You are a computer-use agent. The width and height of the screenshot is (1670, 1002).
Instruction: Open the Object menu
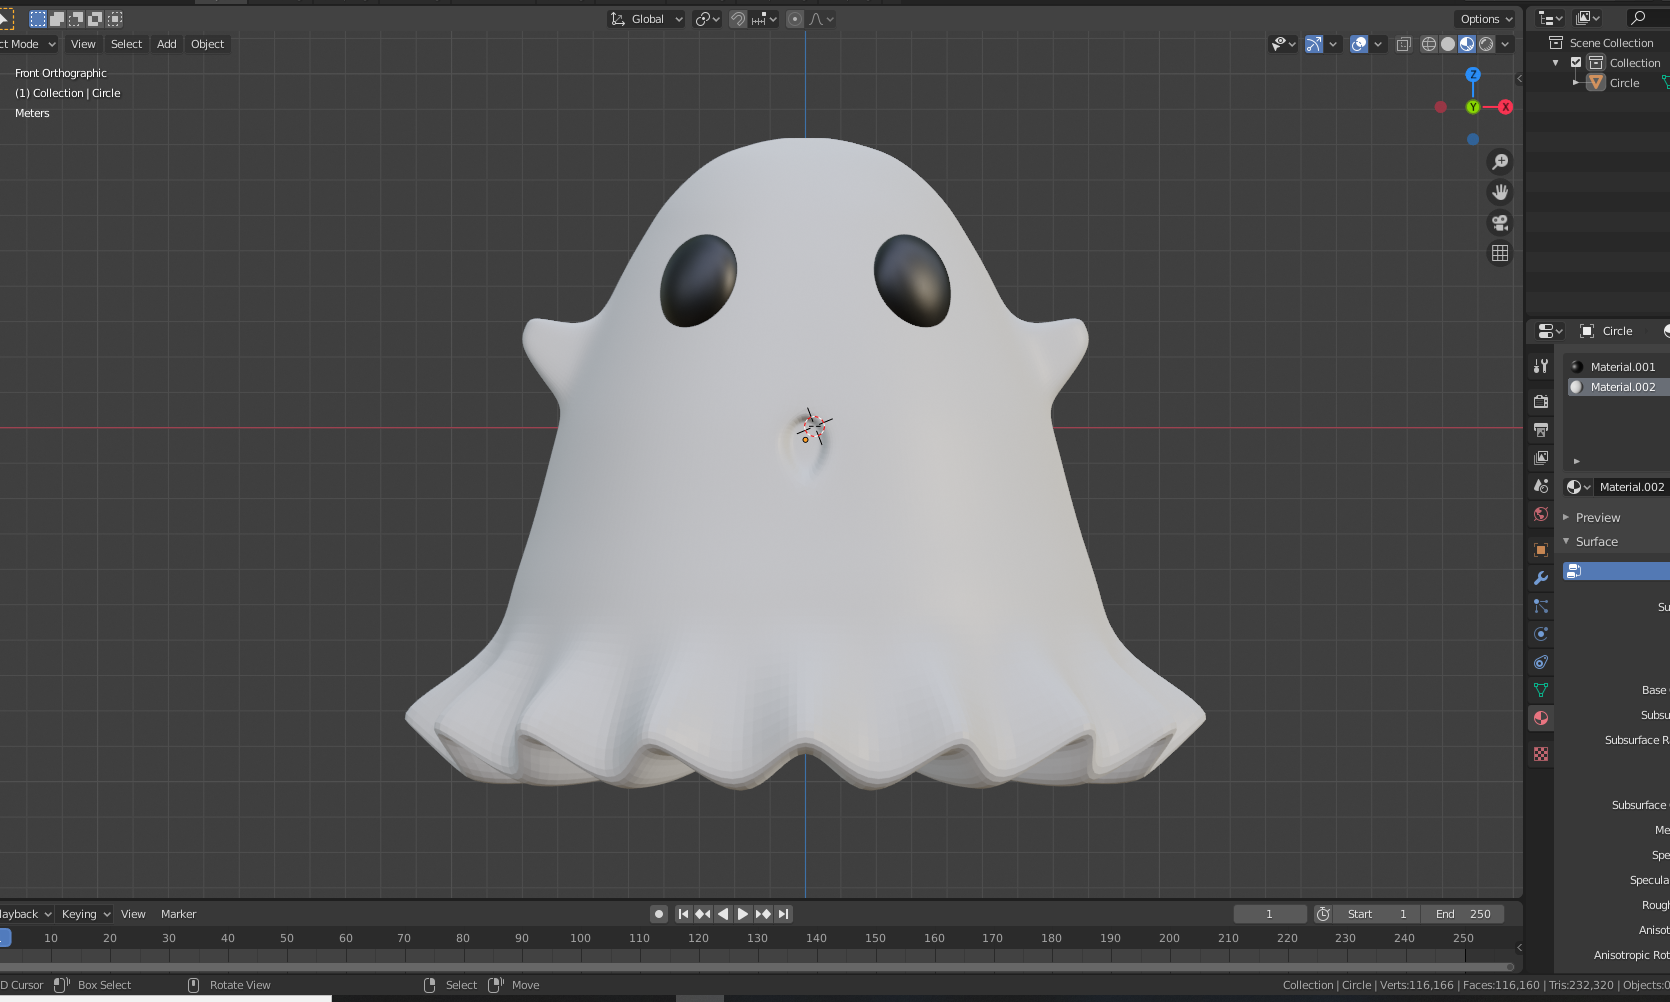(x=207, y=44)
